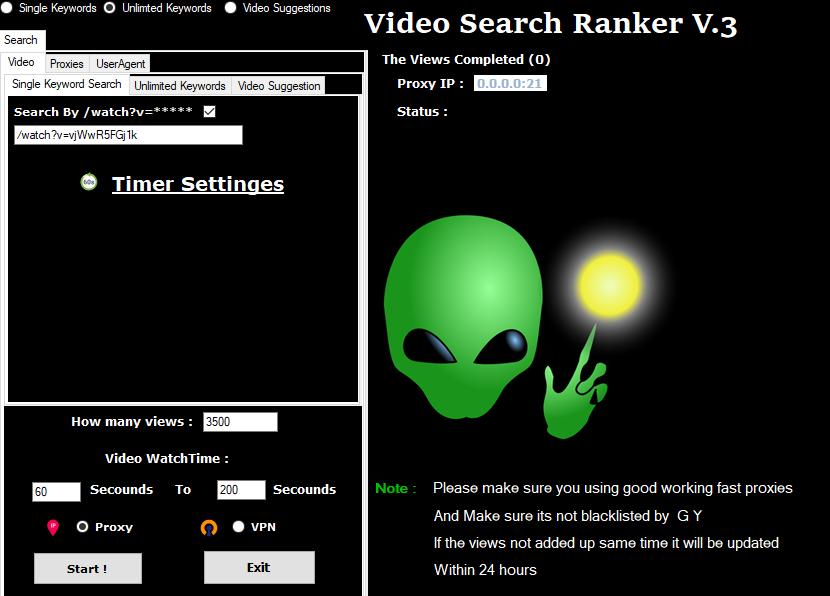This screenshot has width=830, height=596.
Task: Click the orange VPN ring icon
Action: (x=208, y=527)
